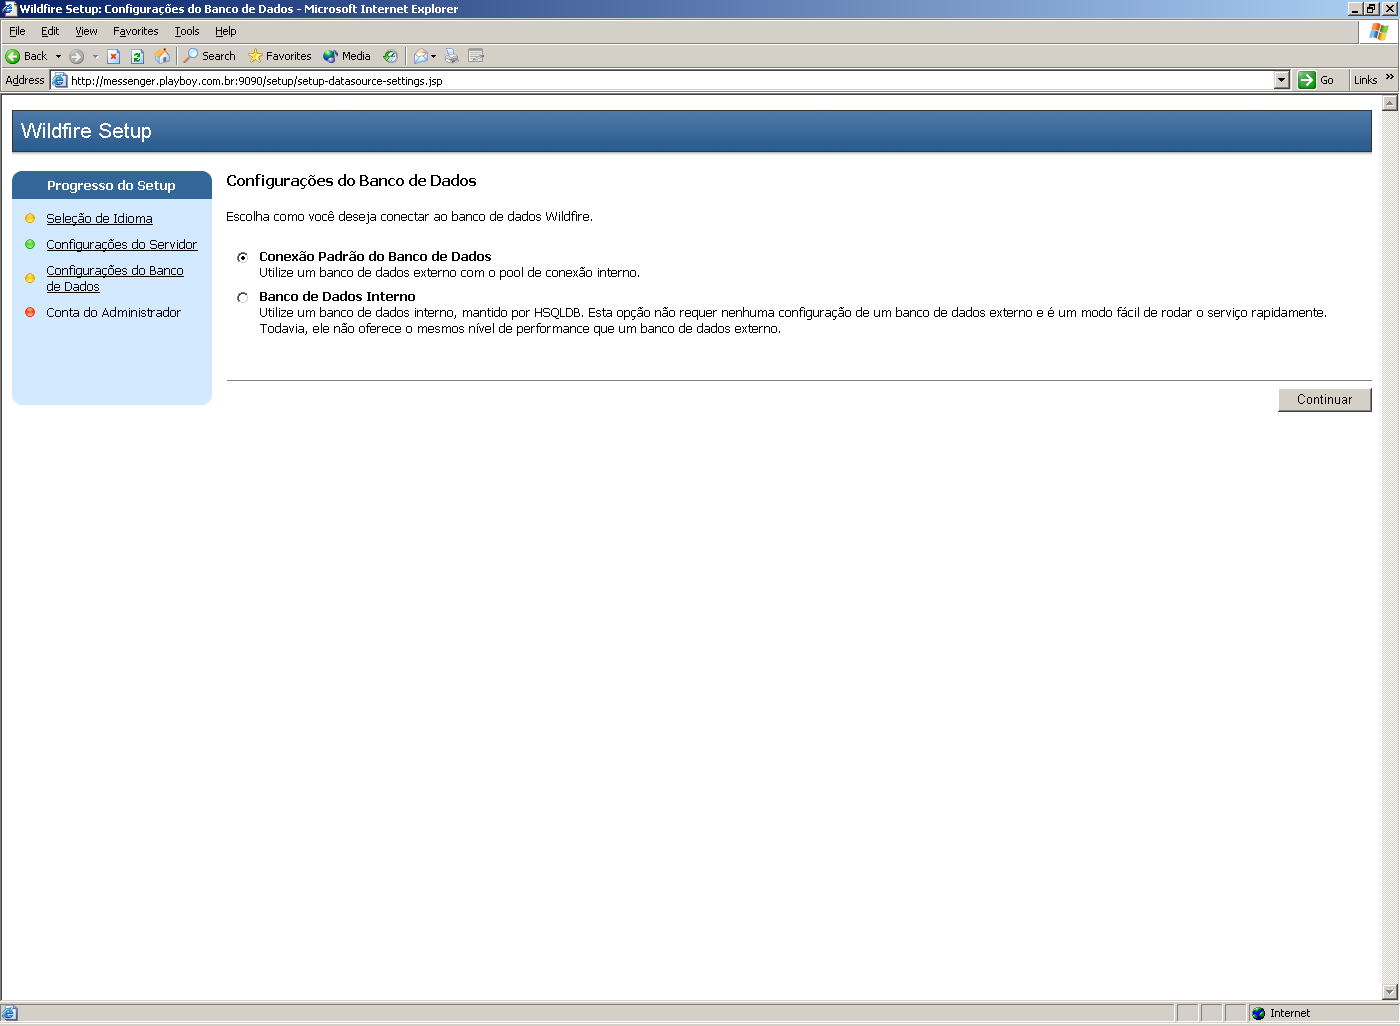1400x1026 pixels.
Task: Open Configurações do Servidor link
Action: click(121, 244)
